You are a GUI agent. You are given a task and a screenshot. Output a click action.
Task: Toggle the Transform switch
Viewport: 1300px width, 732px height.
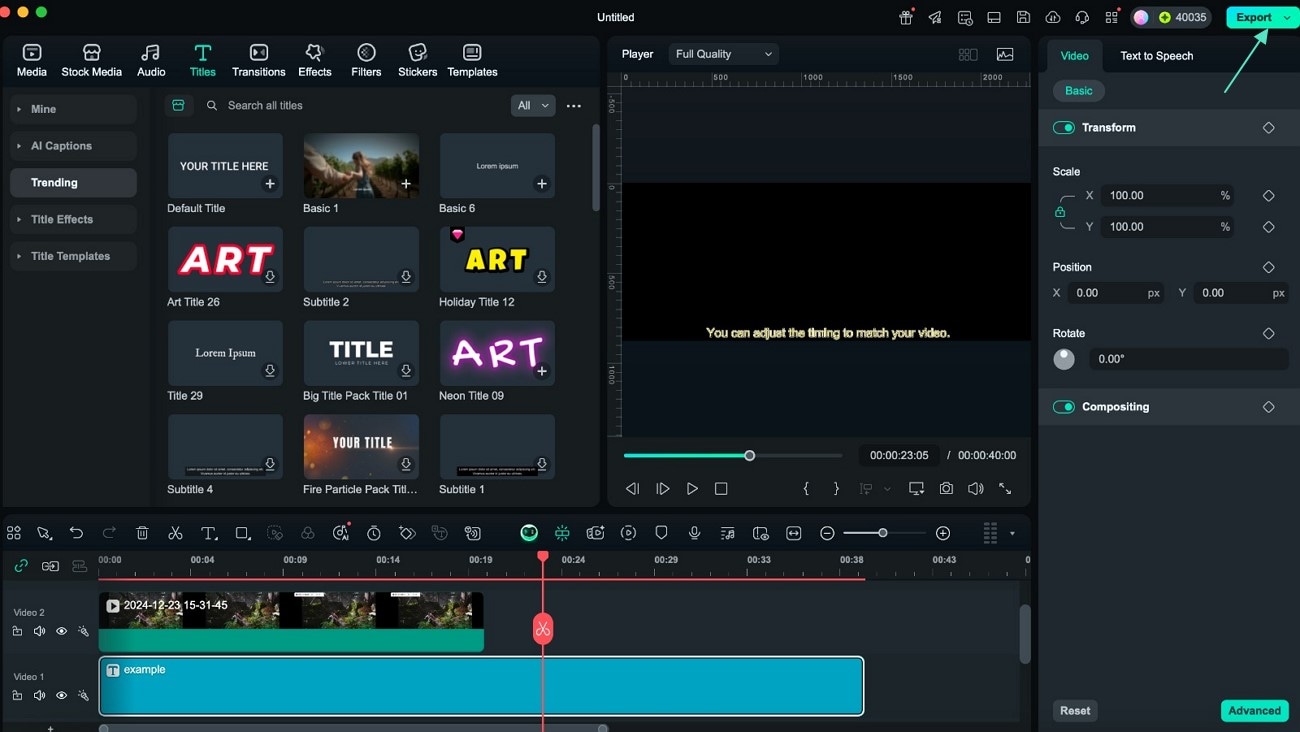(x=1064, y=128)
